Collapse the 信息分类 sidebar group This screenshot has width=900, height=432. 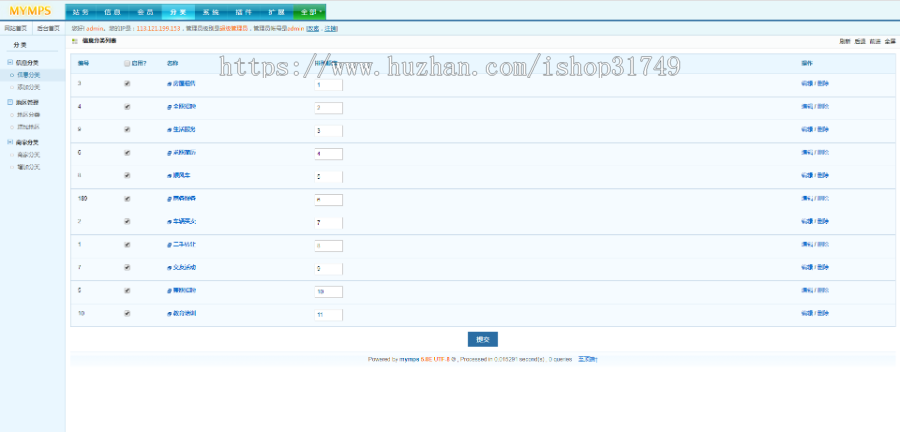tap(10, 63)
